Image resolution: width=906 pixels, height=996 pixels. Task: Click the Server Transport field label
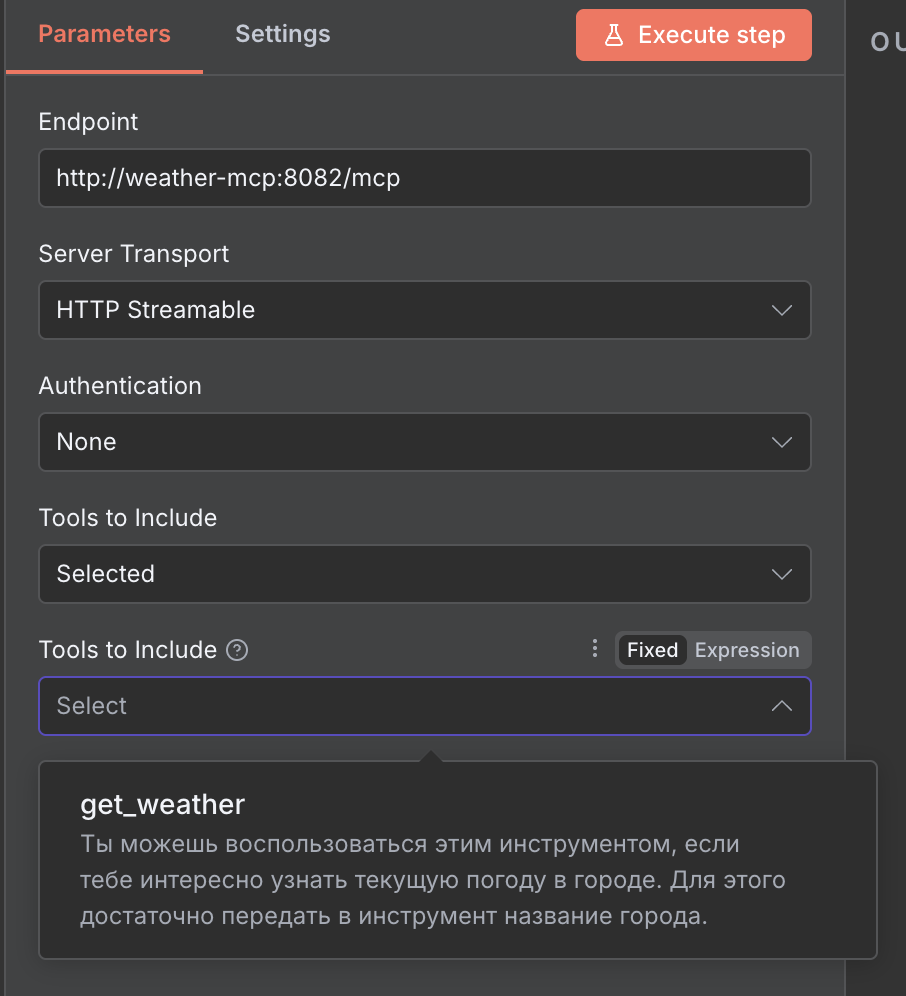pos(133,254)
